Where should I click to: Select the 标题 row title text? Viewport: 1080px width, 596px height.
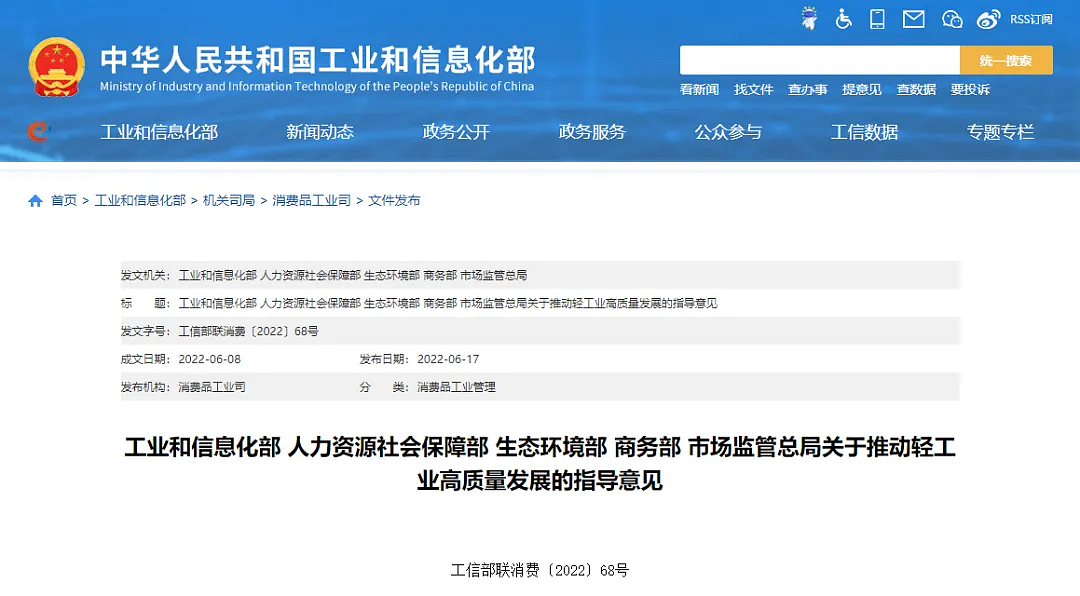click(x=448, y=303)
